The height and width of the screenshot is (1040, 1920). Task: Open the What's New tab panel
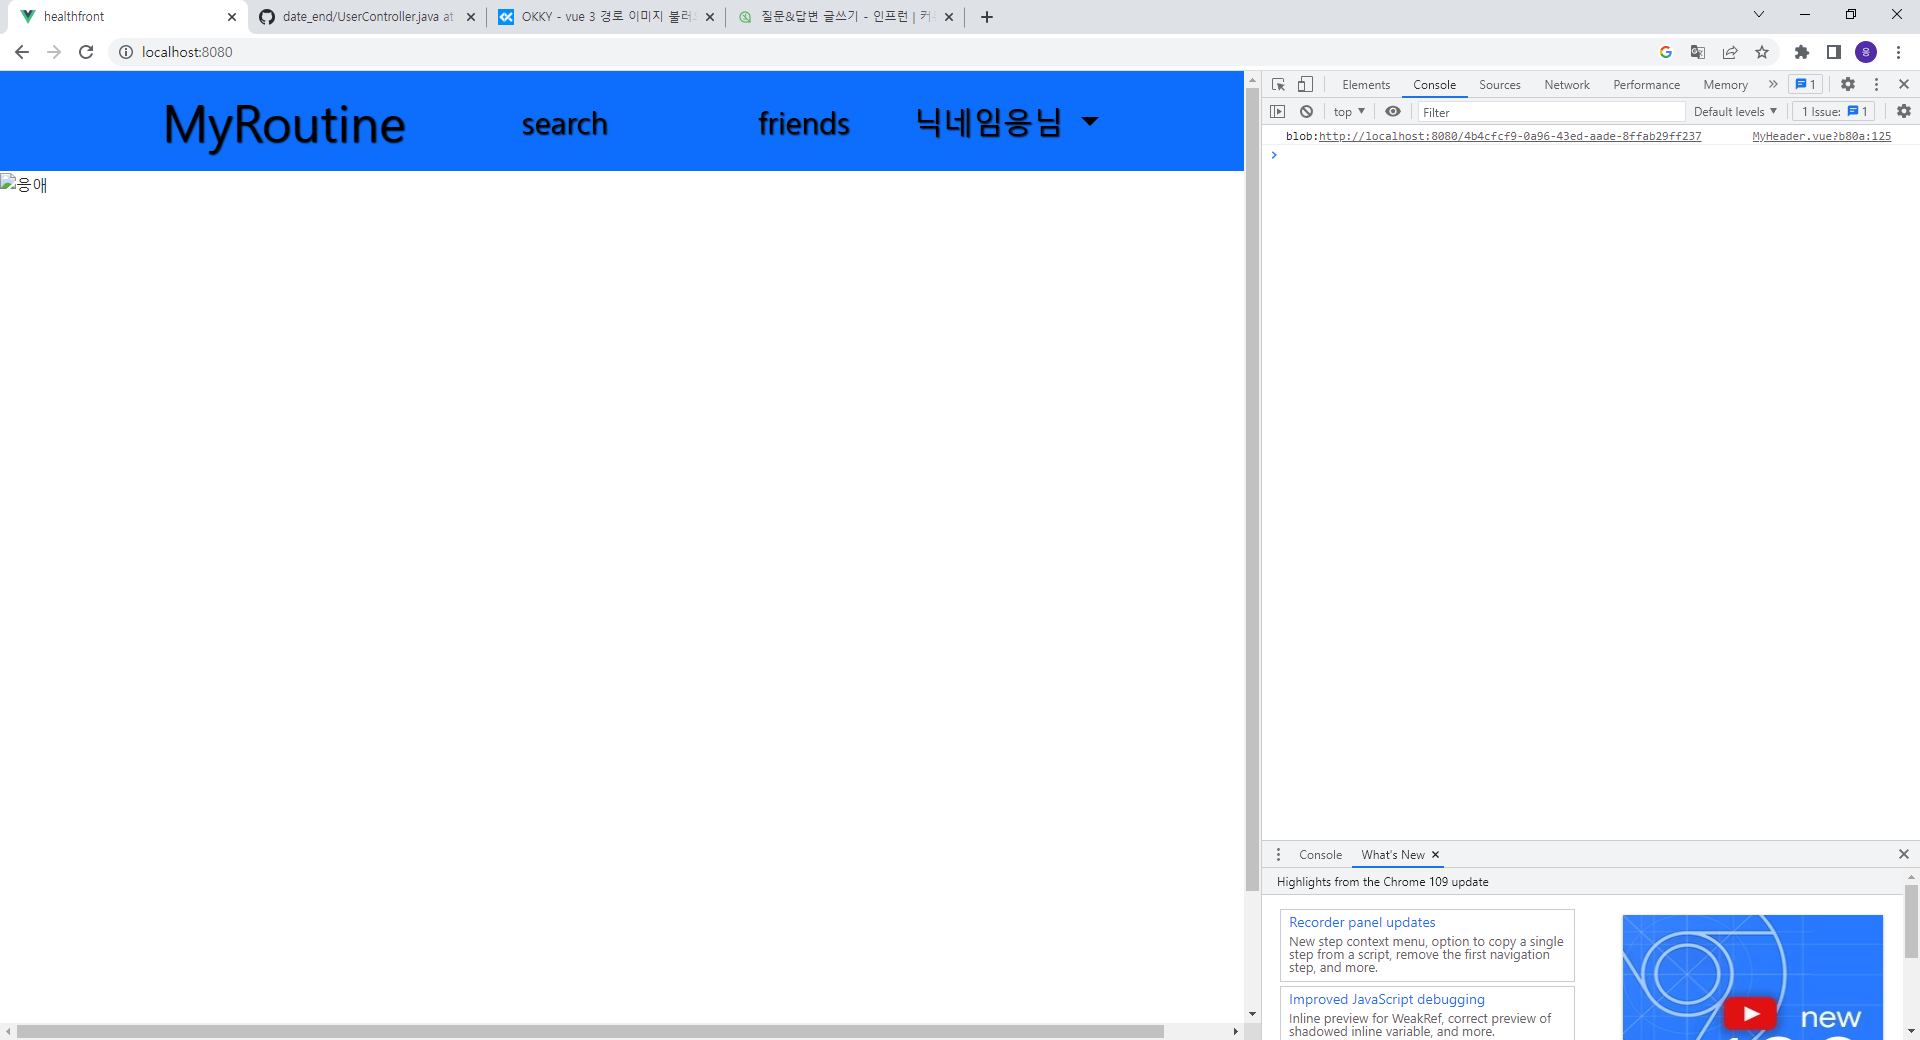(1392, 854)
